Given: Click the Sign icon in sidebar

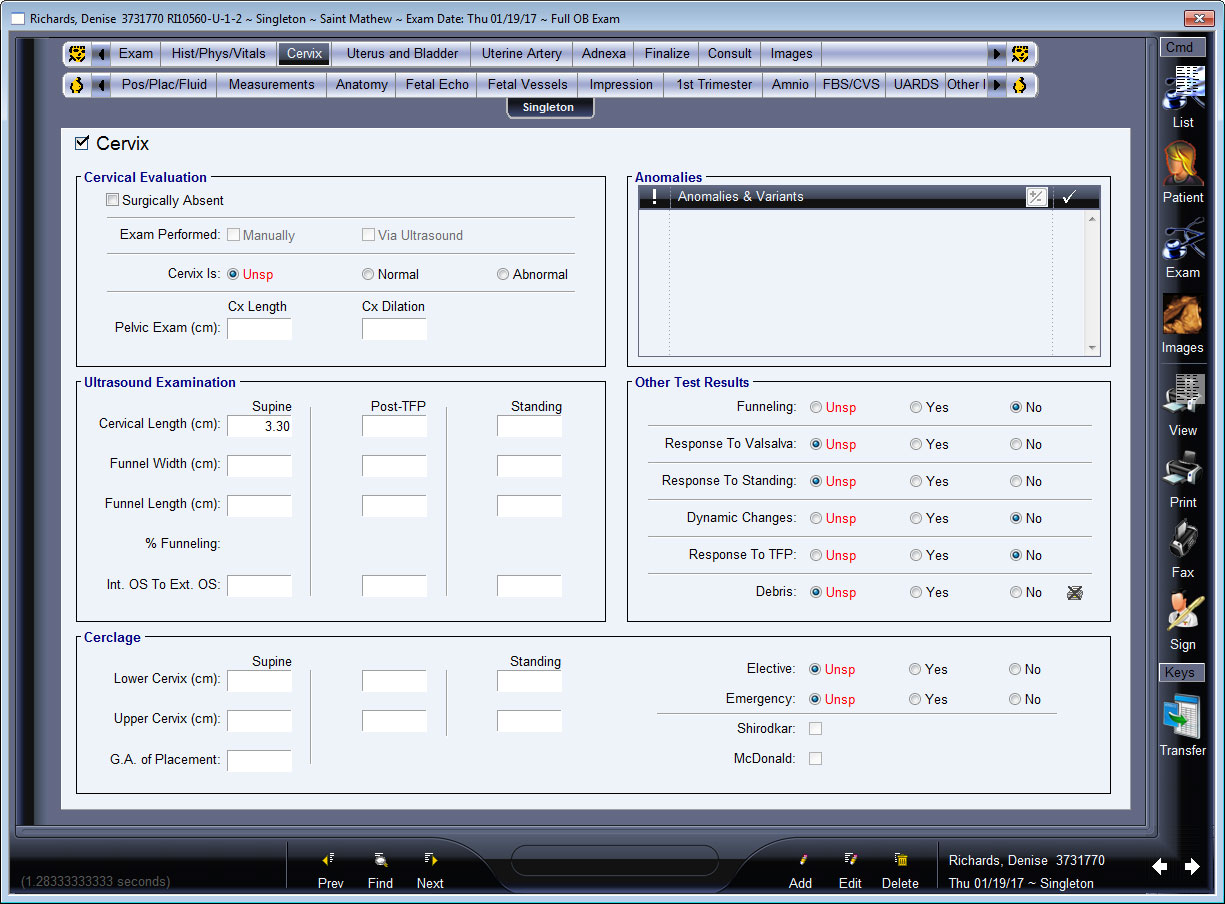Looking at the screenshot, I should [1183, 612].
